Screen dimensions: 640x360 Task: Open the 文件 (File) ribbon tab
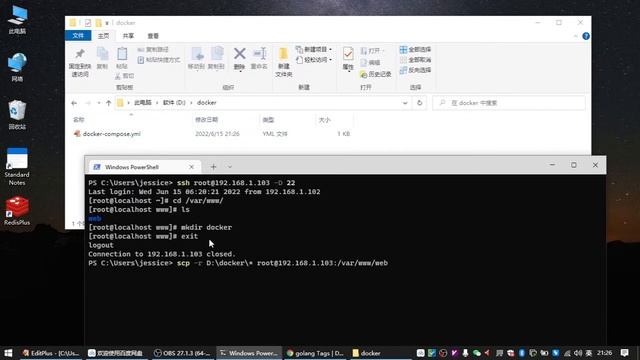point(78,36)
